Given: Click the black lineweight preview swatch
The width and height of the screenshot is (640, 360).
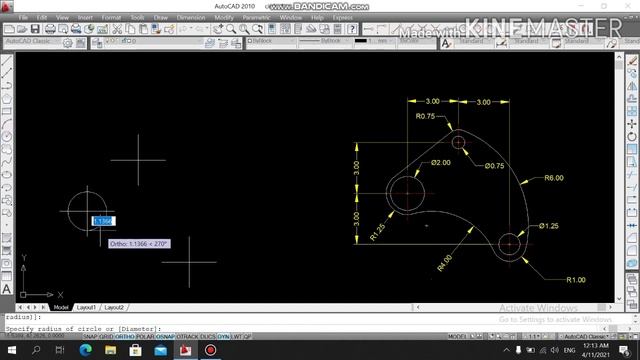Looking at the screenshot, I should [360, 41].
